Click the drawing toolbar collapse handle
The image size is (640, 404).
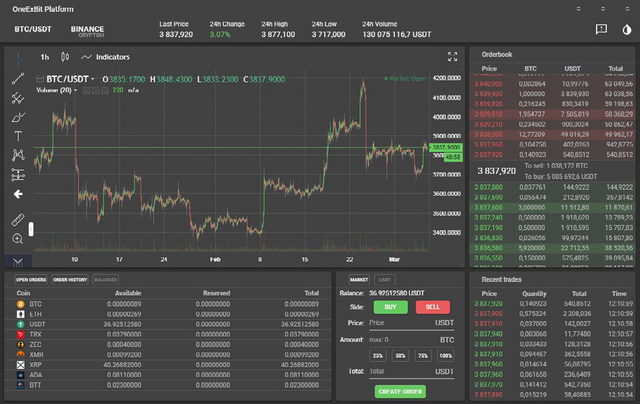[x=31, y=229]
